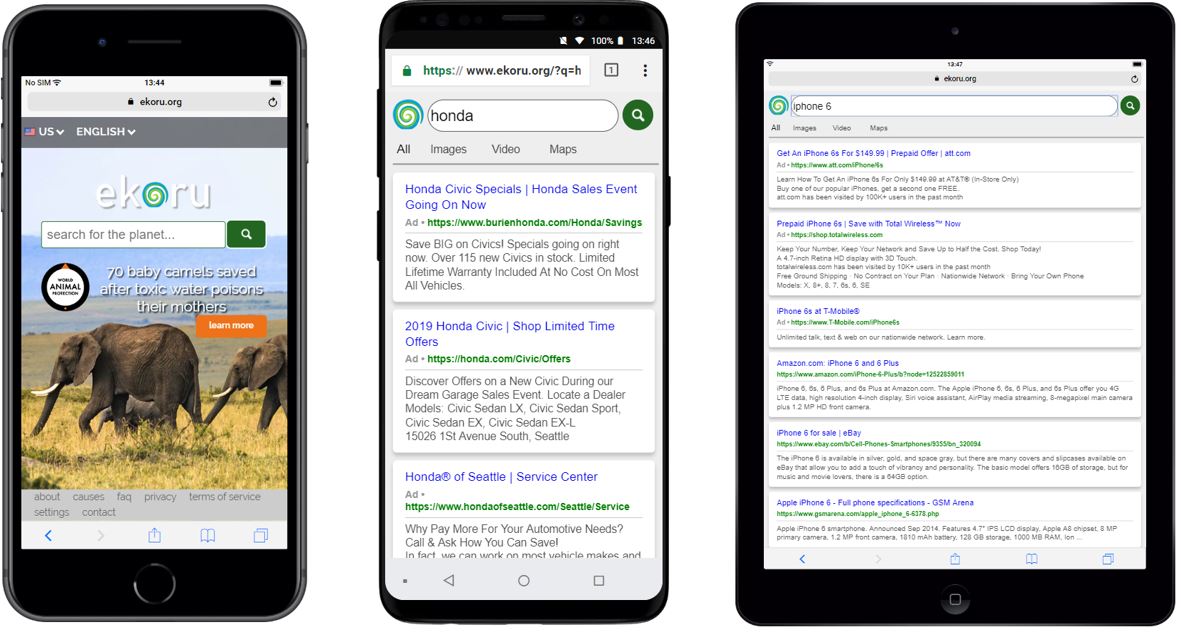The width and height of the screenshot is (1181, 633).
Task: Tap Safari bookmarks icon on iPad
Action: [x=1031, y=559]
